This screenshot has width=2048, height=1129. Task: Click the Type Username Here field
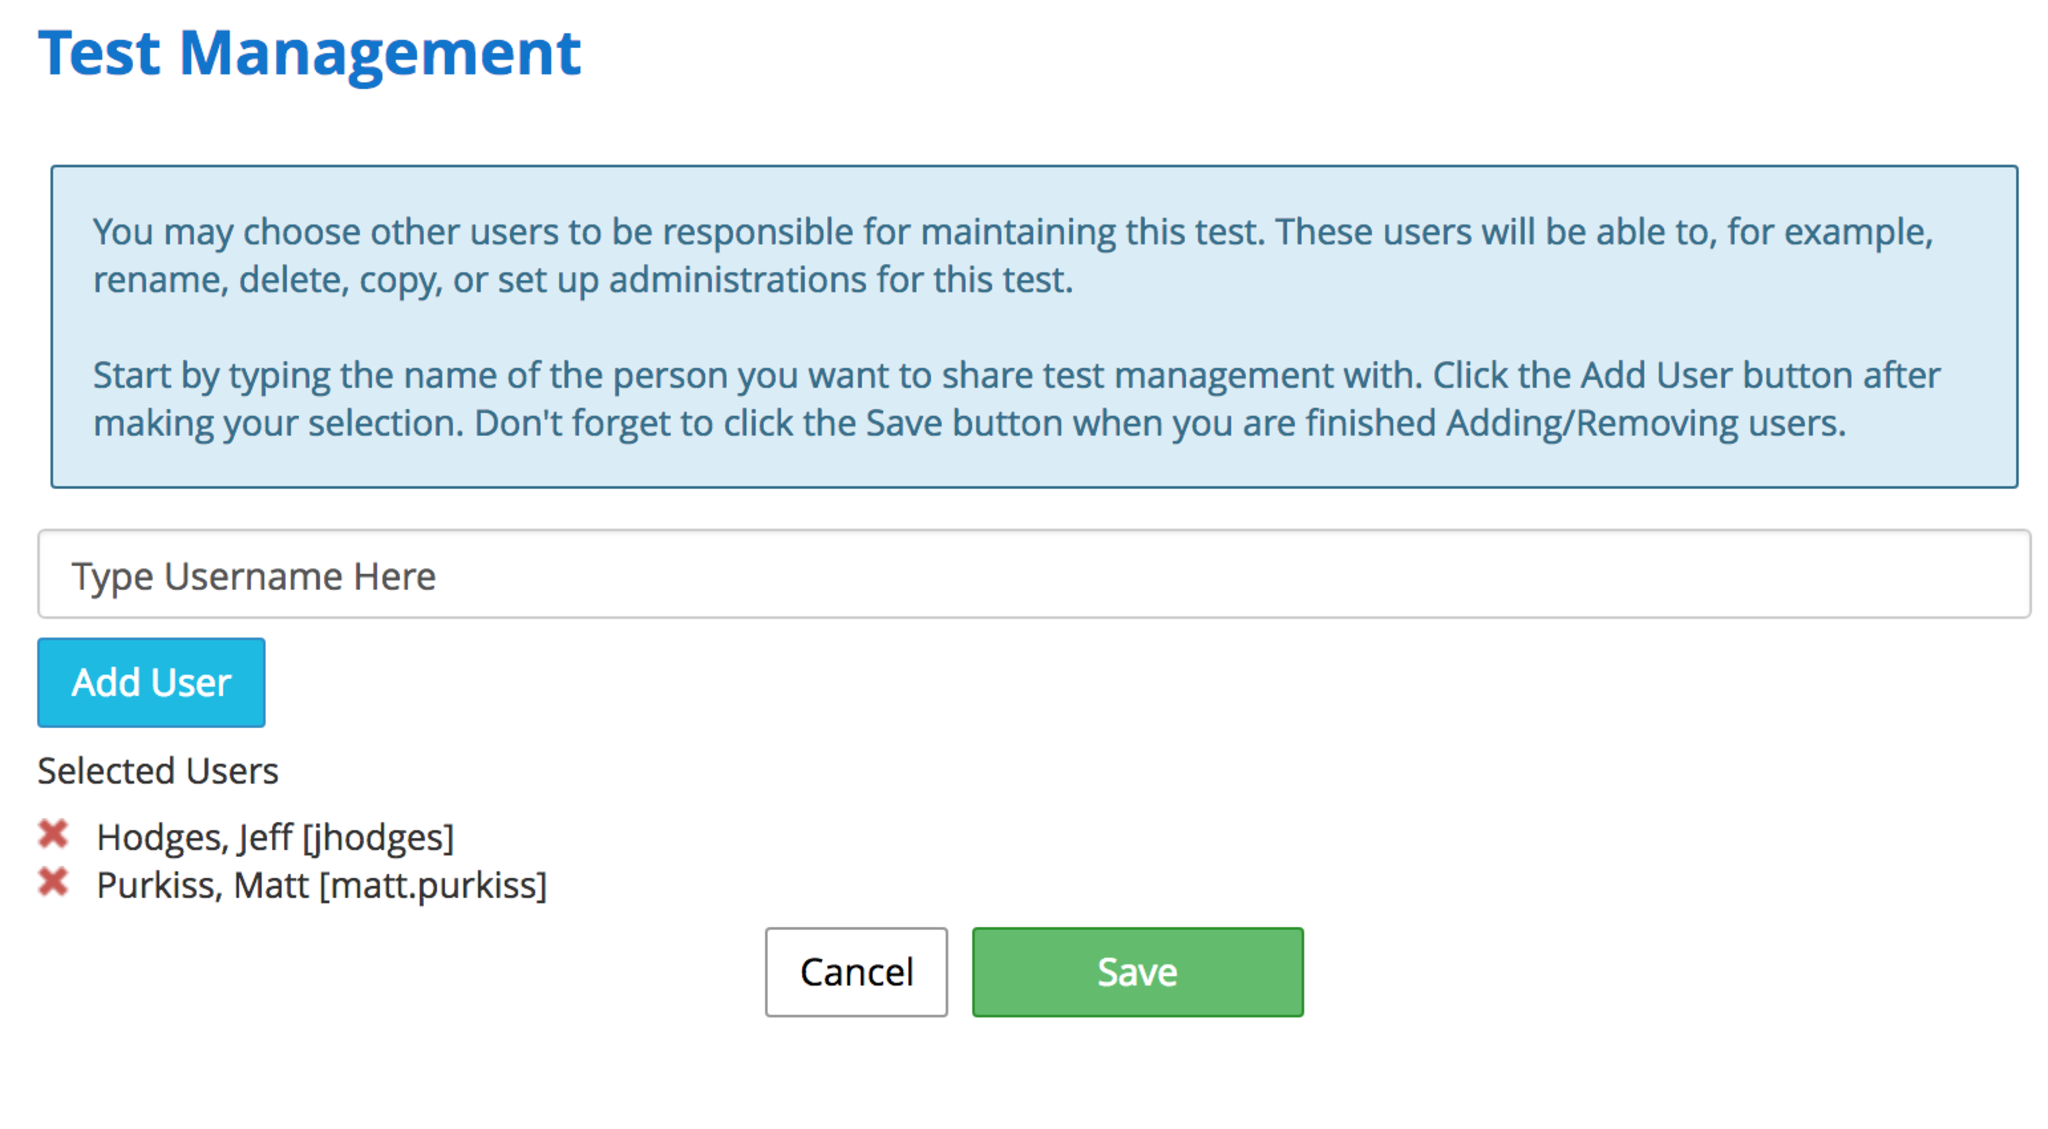tap(1033, 575)
